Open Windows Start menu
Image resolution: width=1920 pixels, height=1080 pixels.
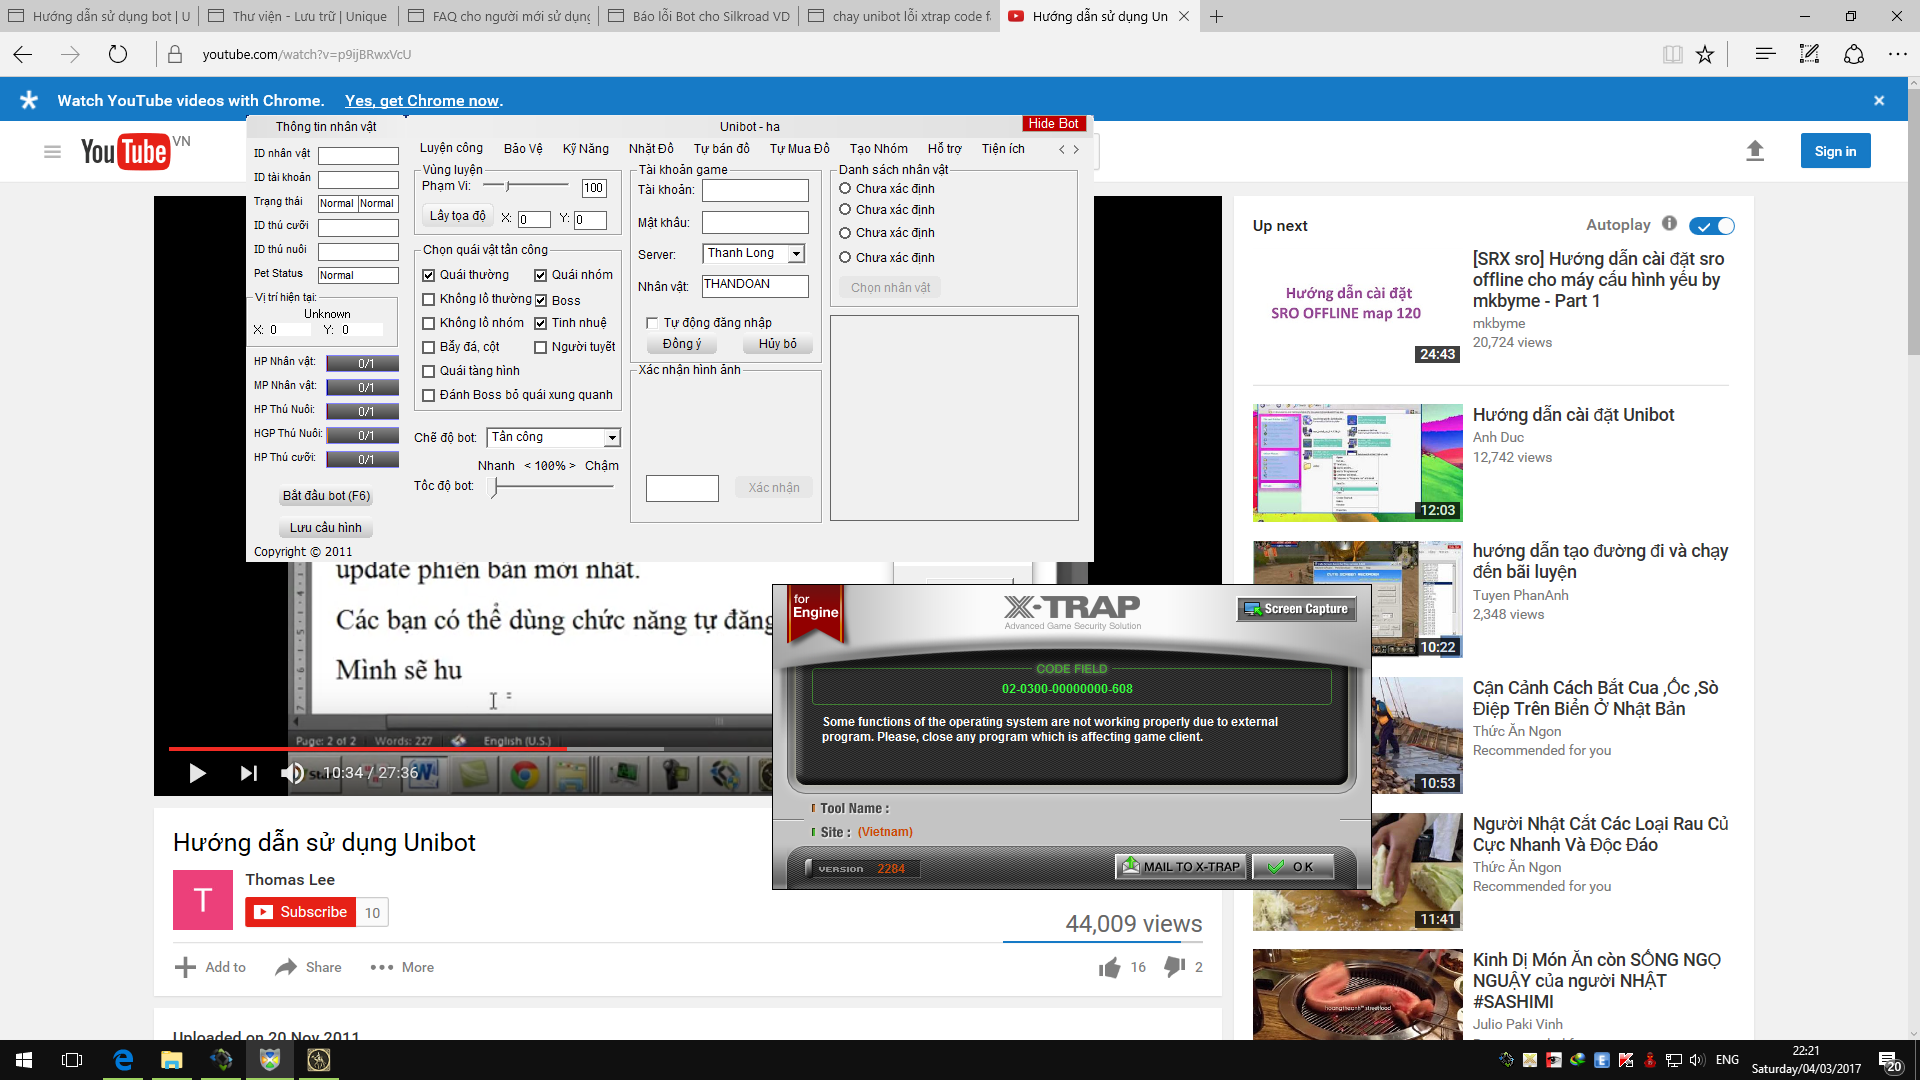click(x=24, y=1060)
